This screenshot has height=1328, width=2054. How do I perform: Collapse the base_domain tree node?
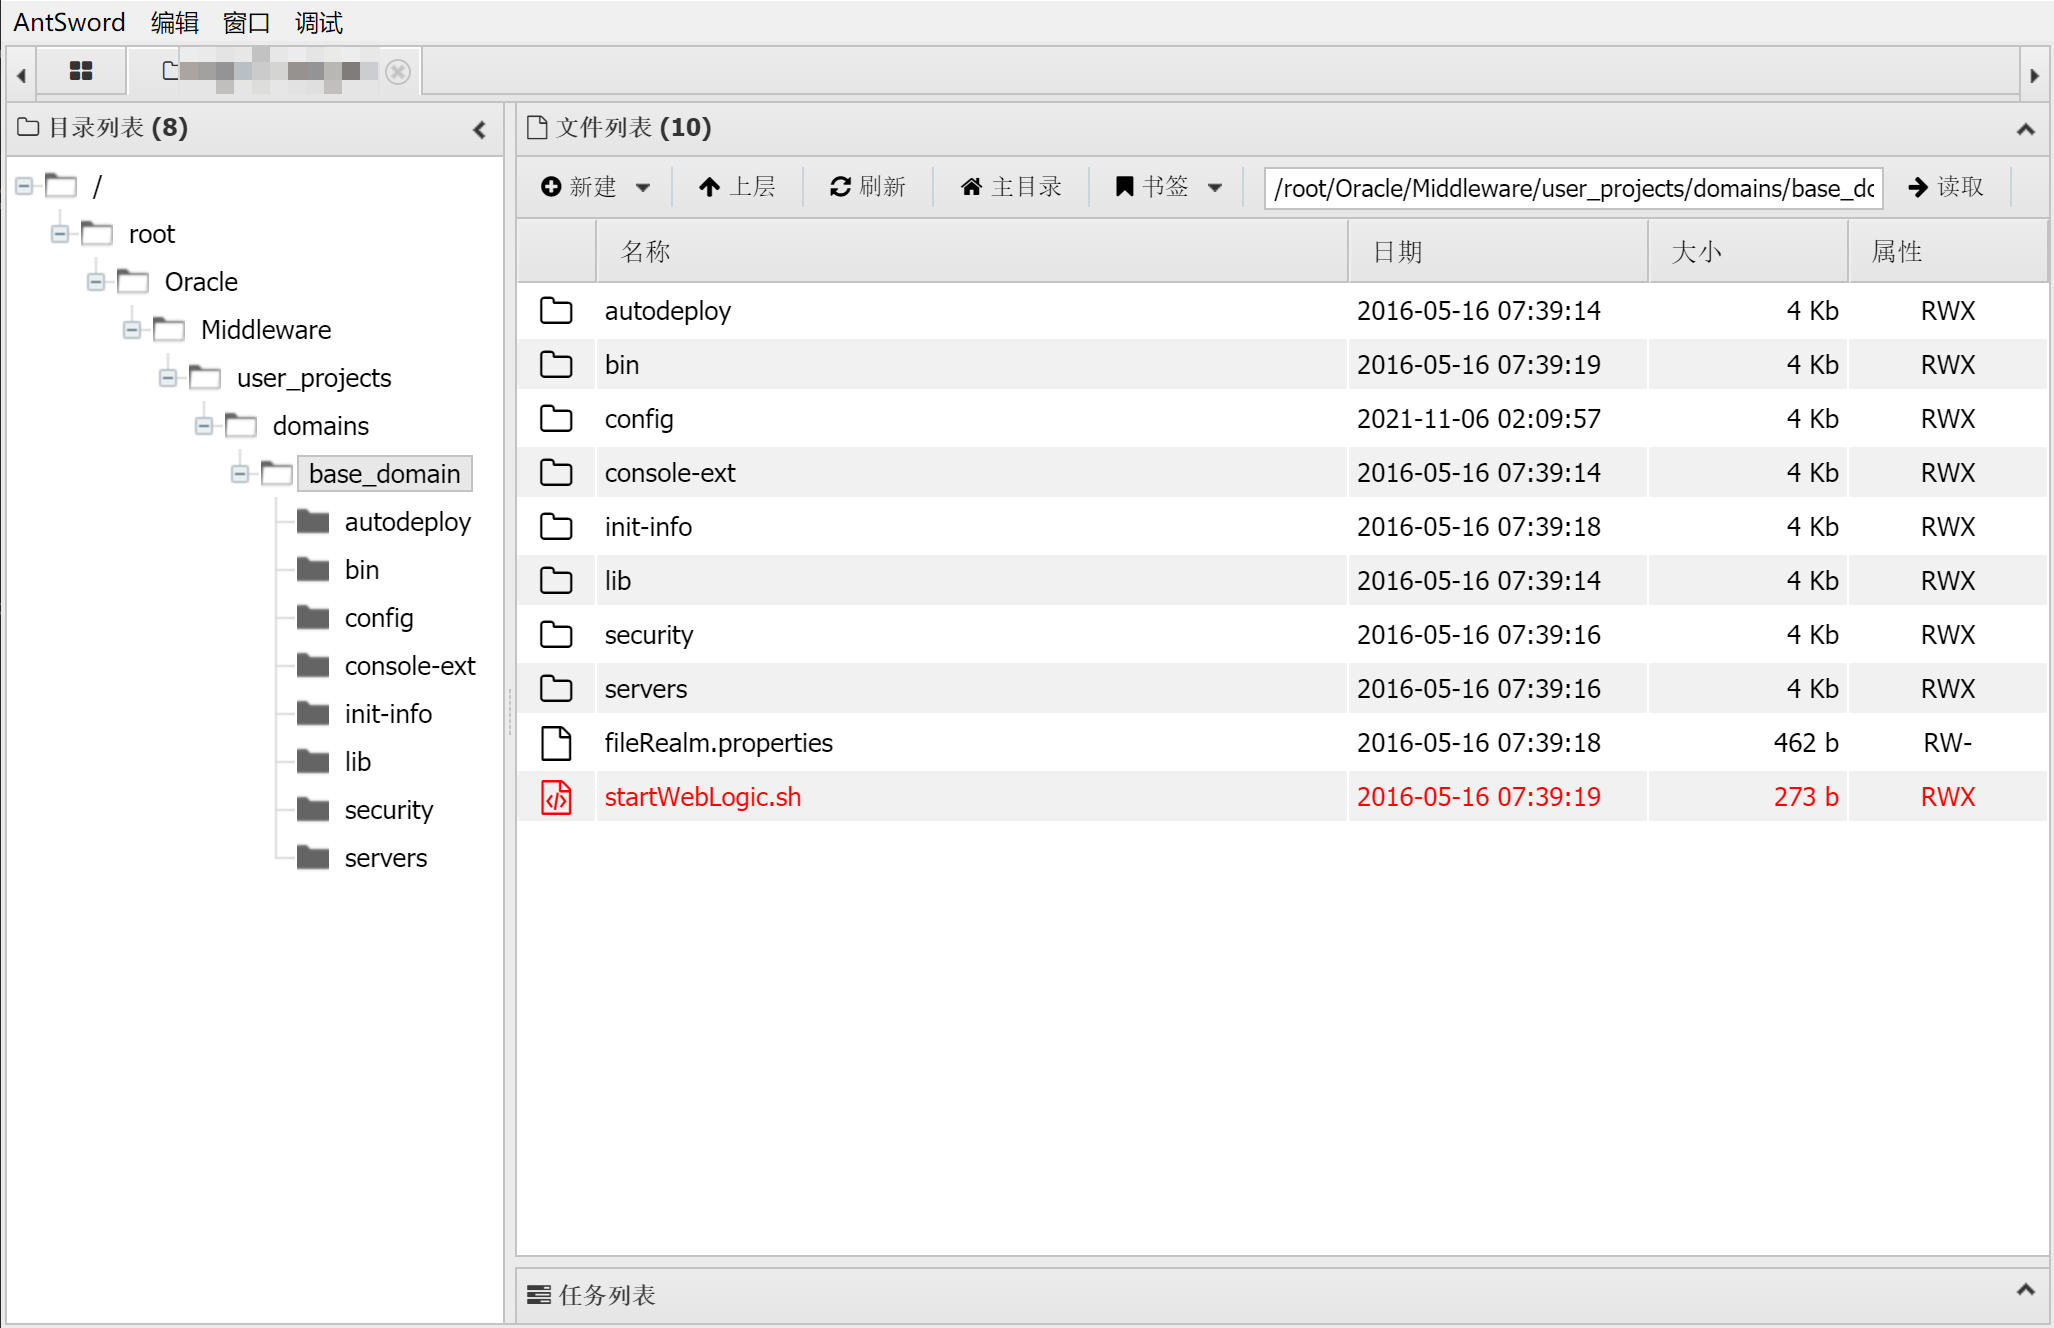(240, 474)
